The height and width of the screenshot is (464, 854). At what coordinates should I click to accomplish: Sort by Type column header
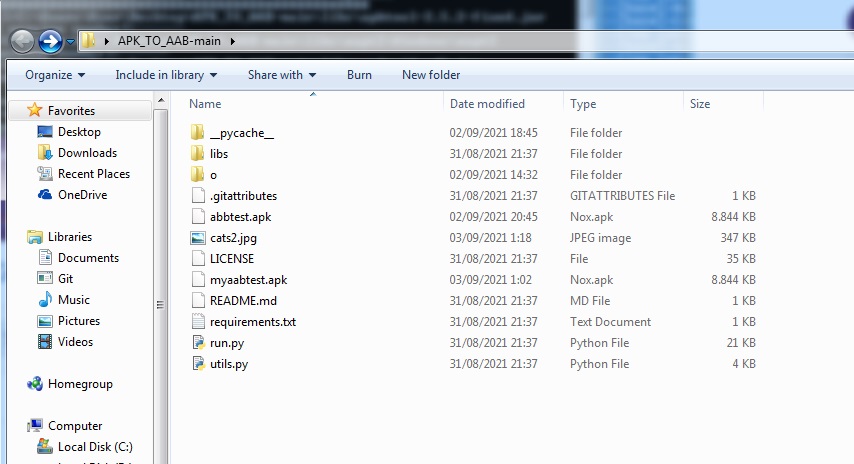(x=583, y=103)
